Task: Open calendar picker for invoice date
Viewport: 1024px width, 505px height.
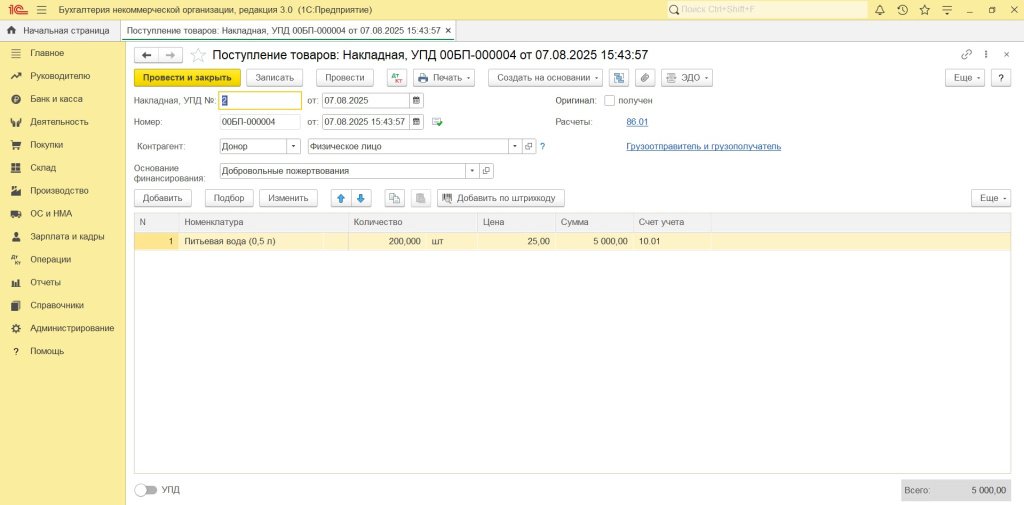Action: pos(417,100)
